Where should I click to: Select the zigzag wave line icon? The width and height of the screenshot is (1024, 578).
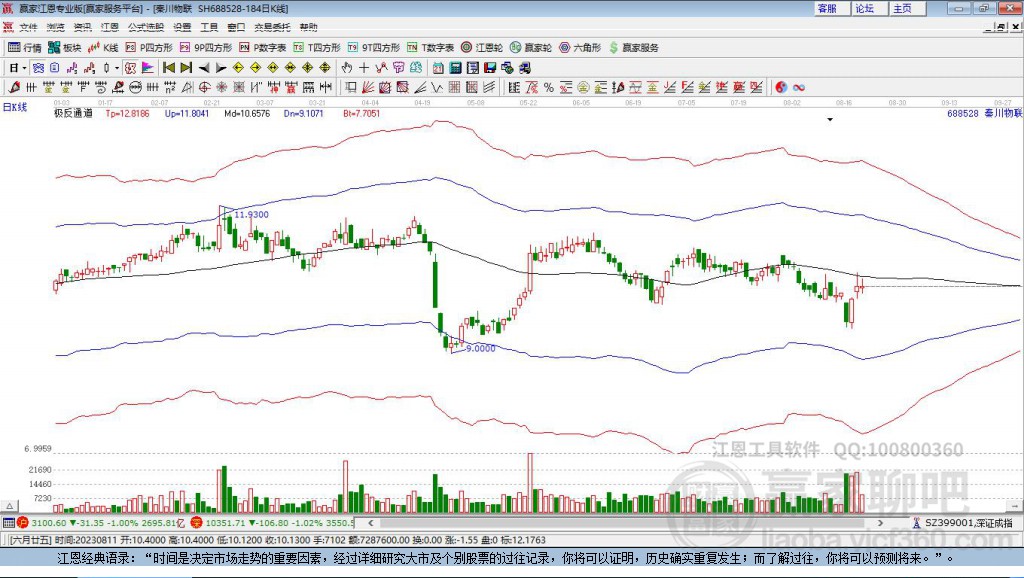437,88
